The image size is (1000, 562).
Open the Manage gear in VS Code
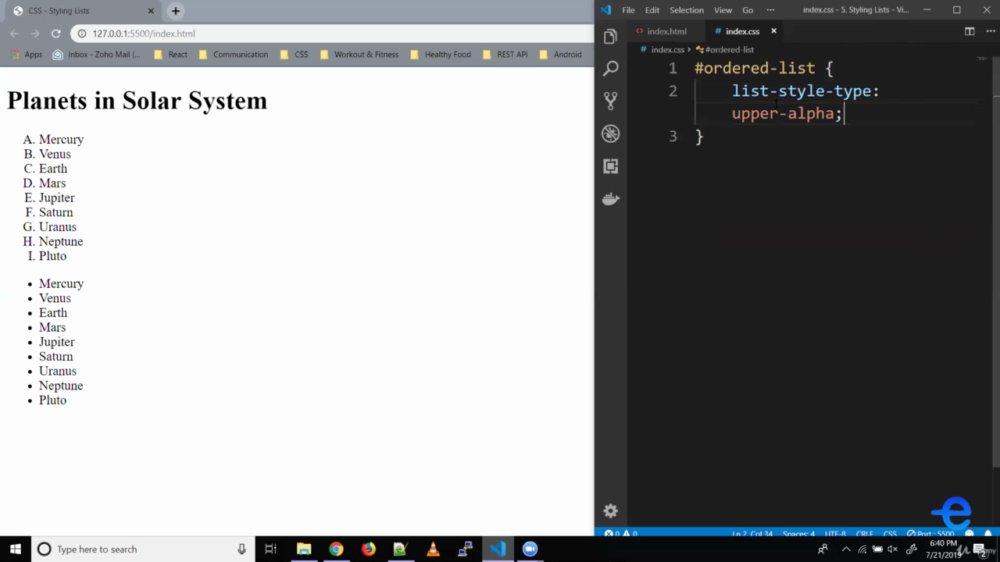610,510
